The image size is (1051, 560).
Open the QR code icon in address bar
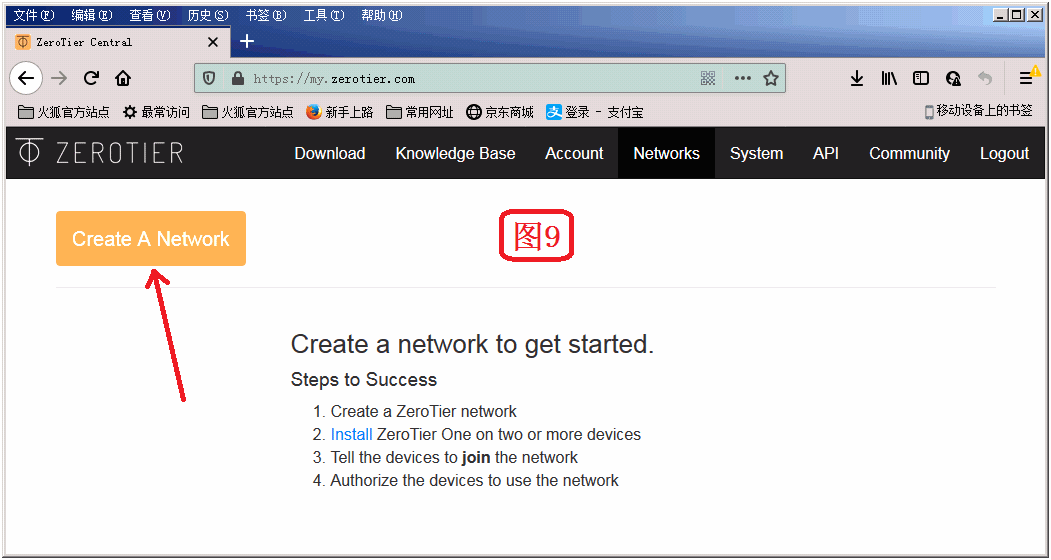click(x=708, y=78)
